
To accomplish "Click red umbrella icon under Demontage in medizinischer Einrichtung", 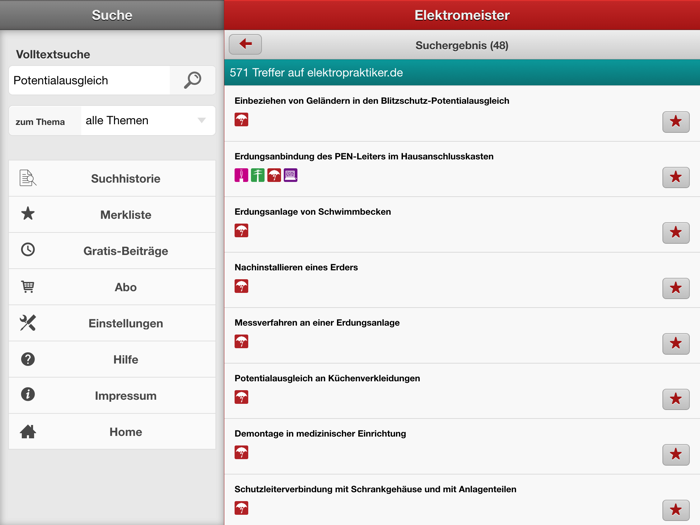I will pos(241,452).
